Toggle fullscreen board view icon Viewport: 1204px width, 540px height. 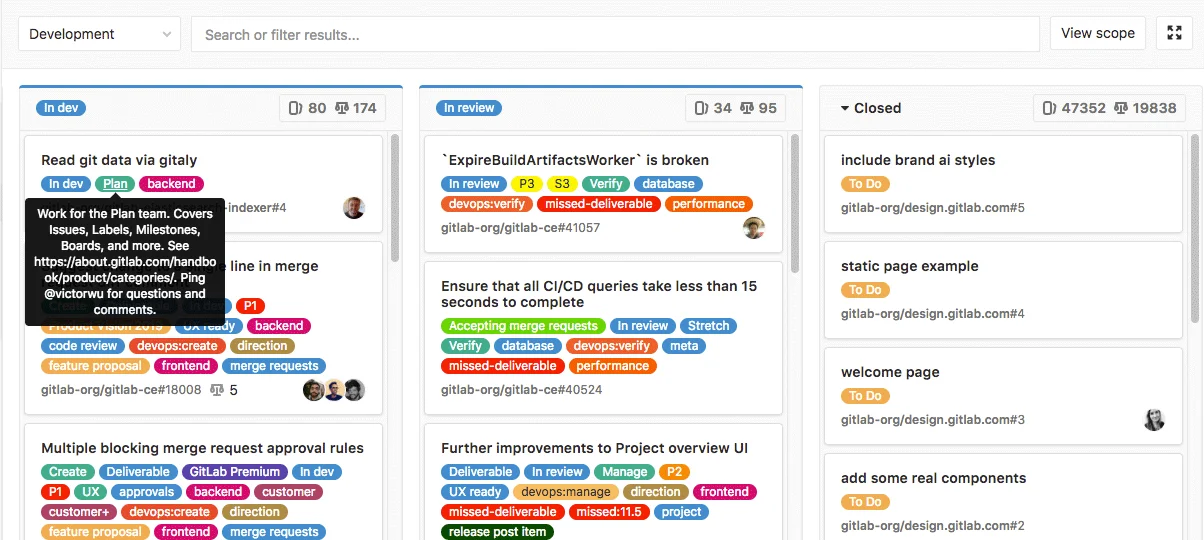(1174, 33)
